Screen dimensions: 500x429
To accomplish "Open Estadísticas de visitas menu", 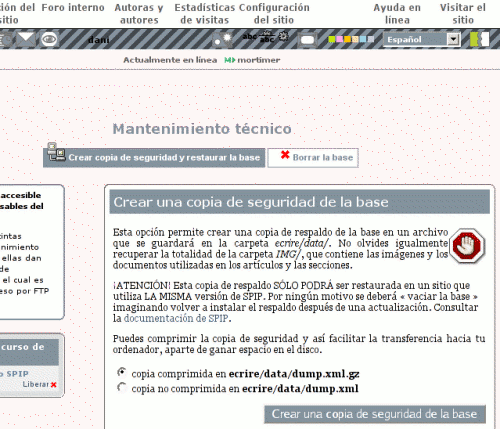I will pyautogui.click(x=205, y=14).
